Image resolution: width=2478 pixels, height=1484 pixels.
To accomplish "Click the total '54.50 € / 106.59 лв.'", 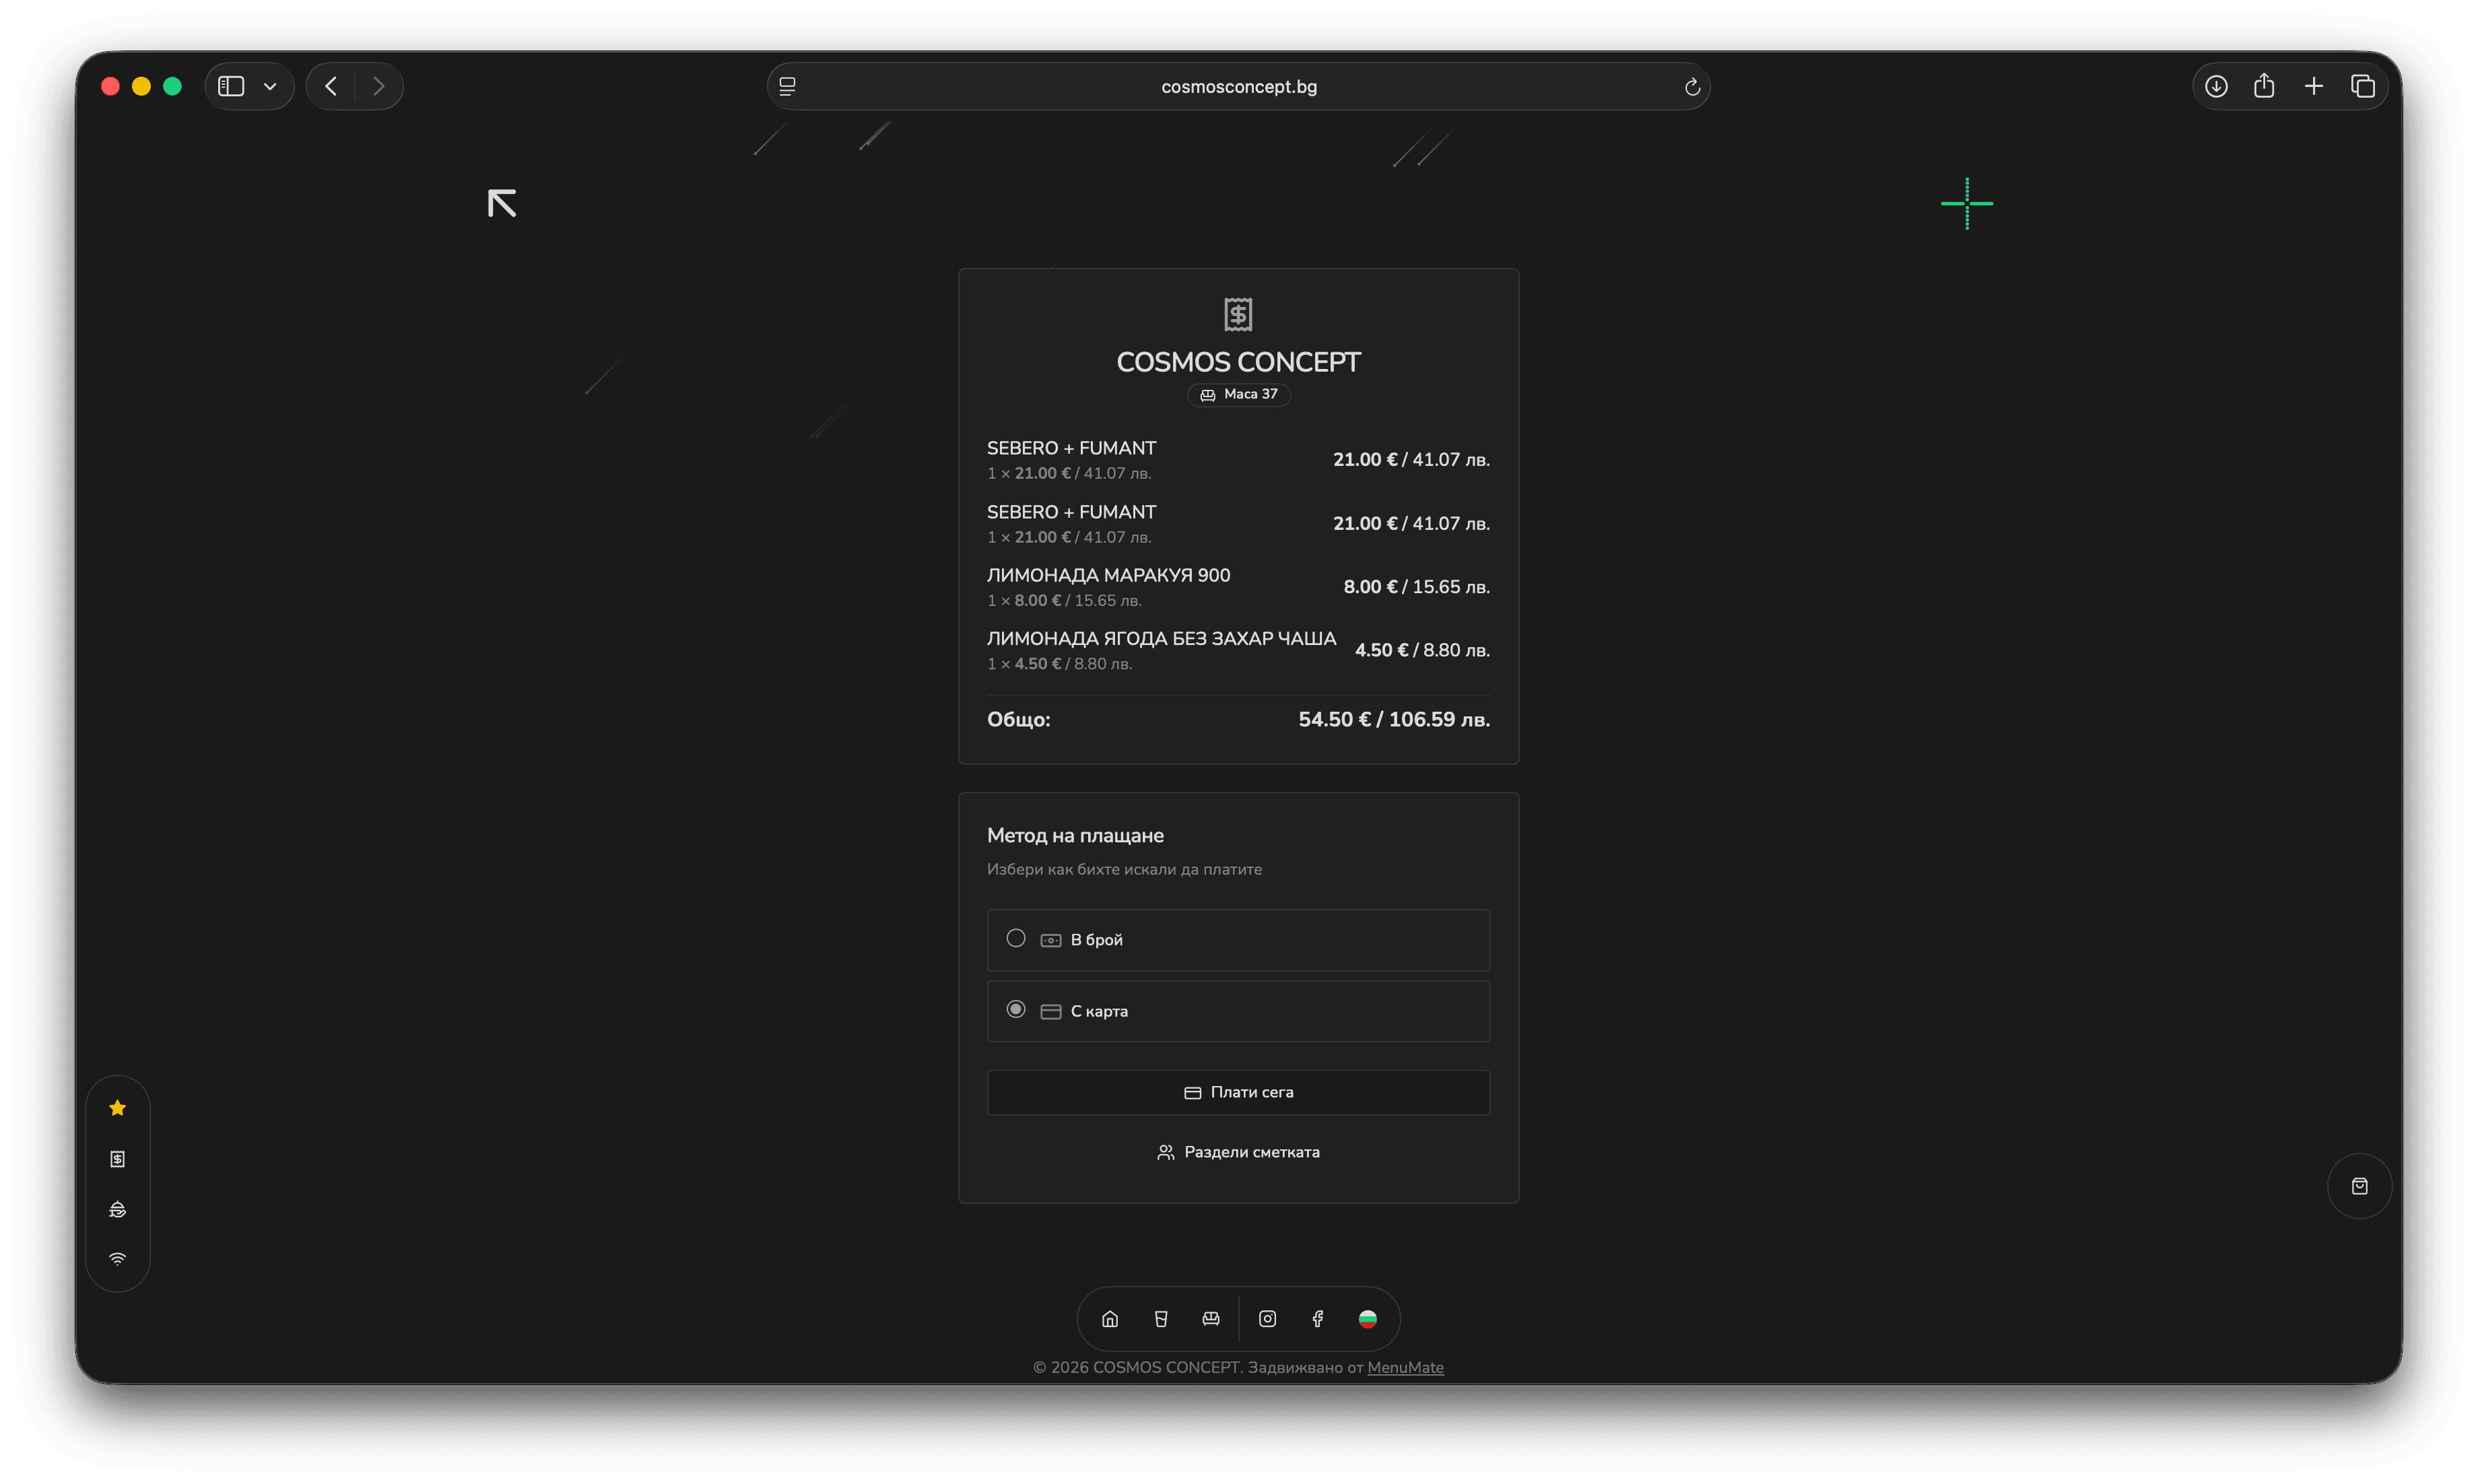I will click(1394, 719).
